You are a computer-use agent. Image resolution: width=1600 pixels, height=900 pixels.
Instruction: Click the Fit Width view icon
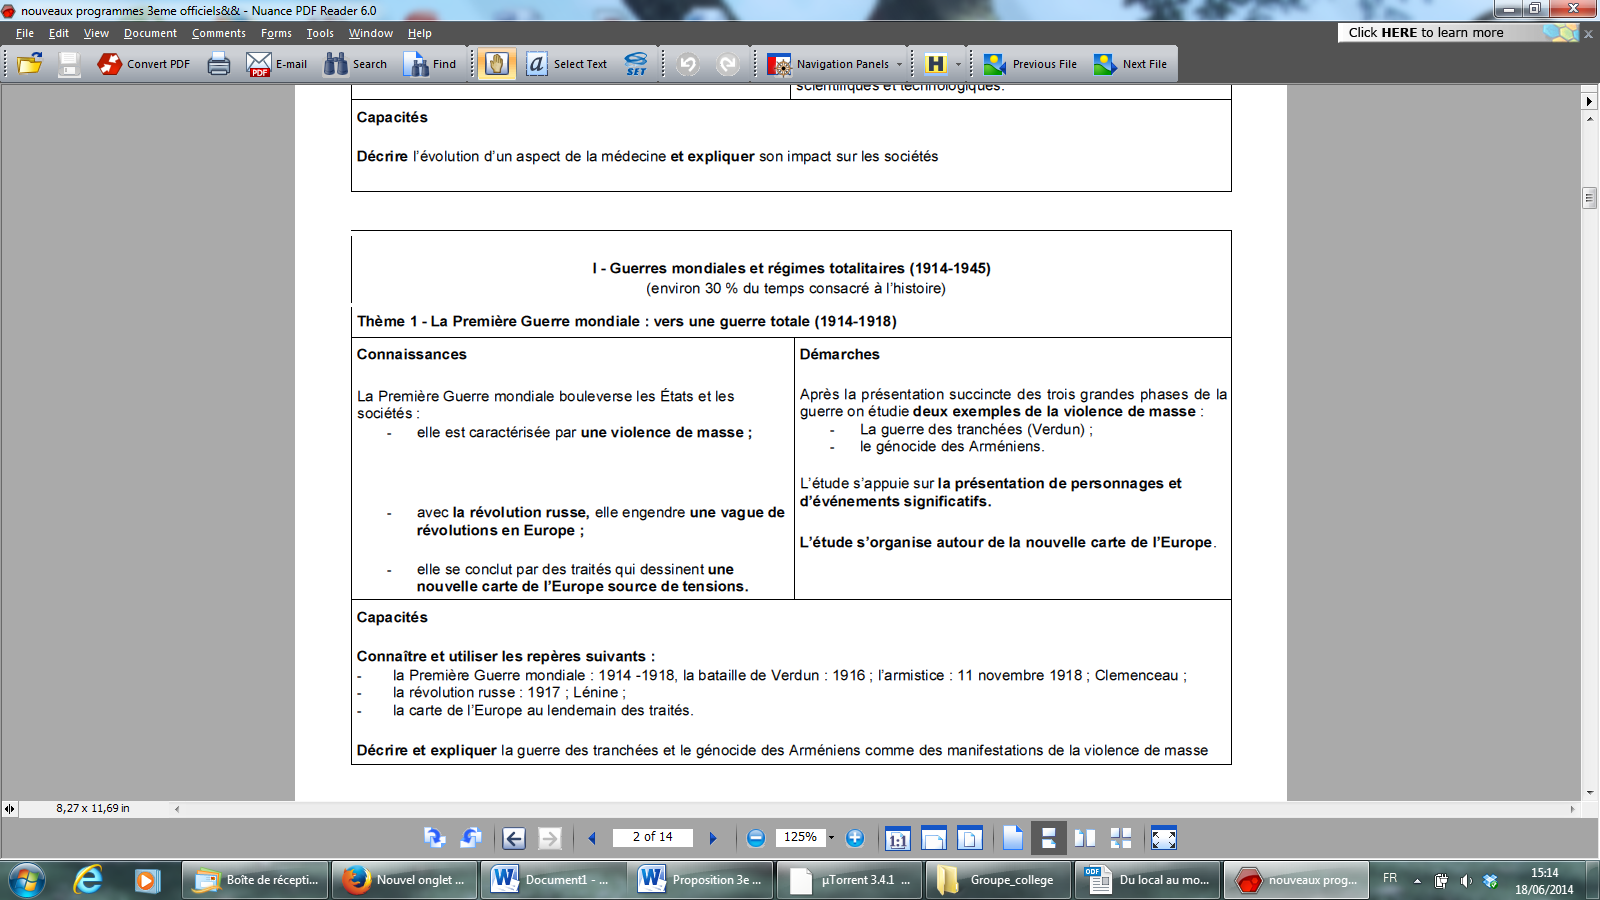pyautogui.click(x=934, y=838)
